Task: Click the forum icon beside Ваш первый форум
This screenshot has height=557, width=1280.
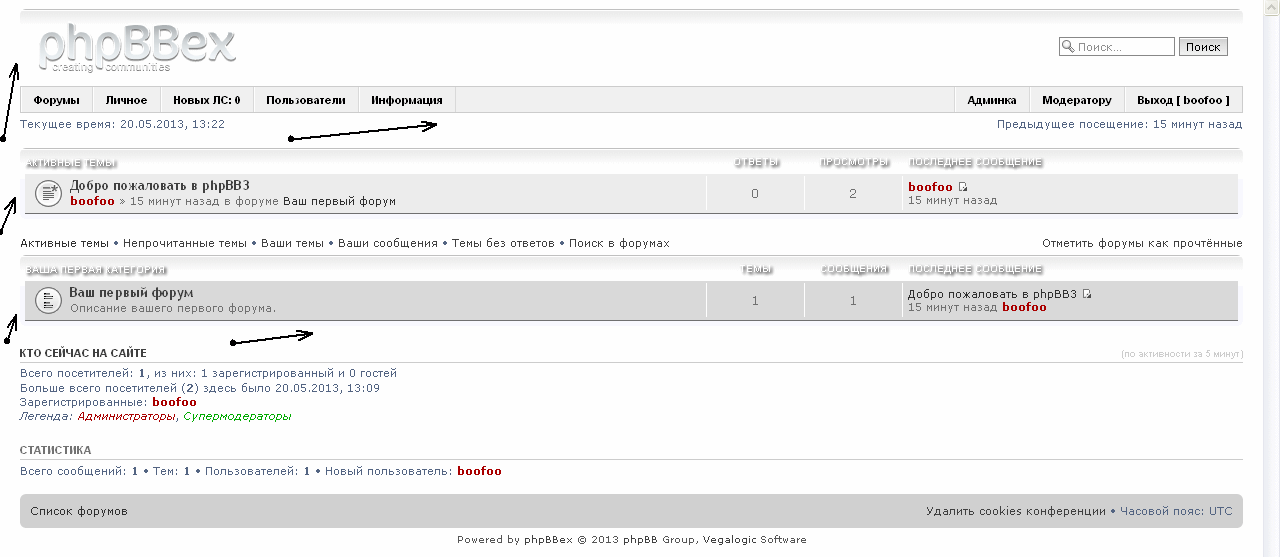Action: (x=48, y=299)
